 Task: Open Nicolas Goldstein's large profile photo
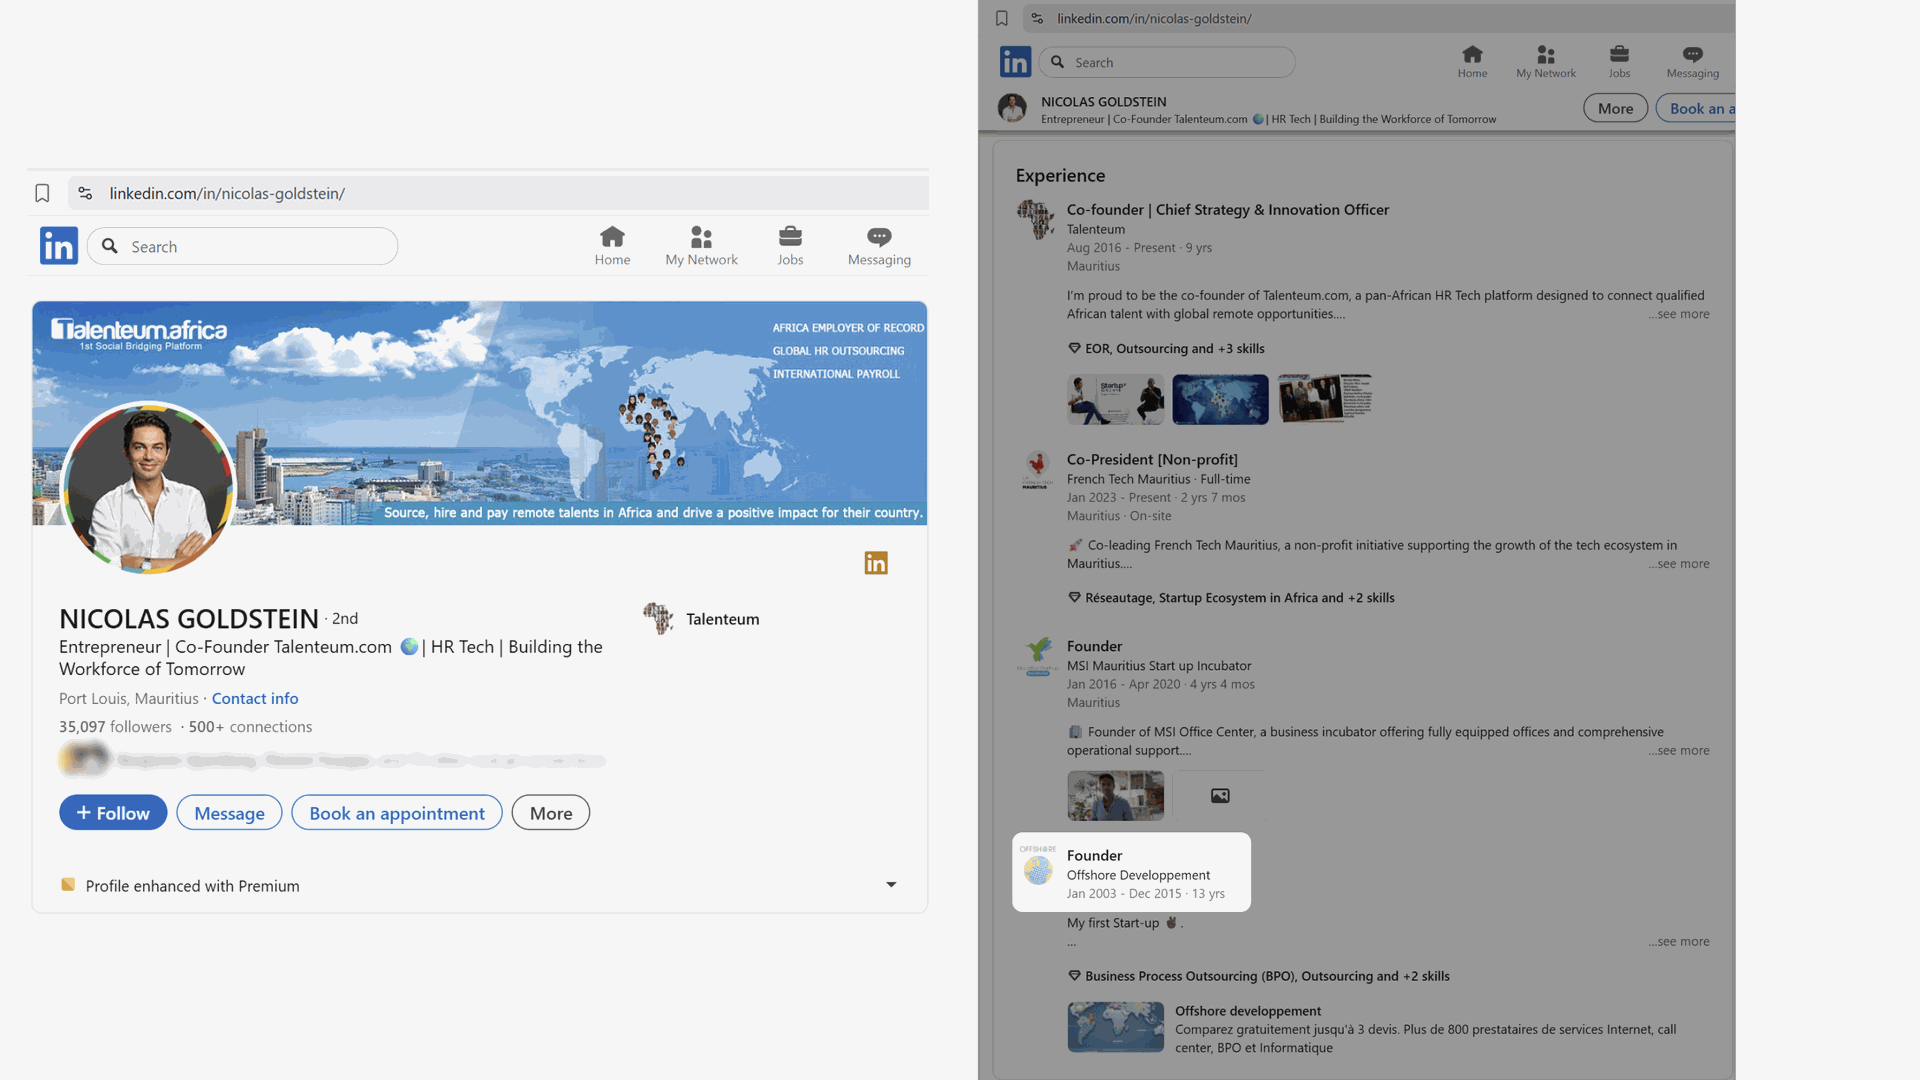(148, 488)
